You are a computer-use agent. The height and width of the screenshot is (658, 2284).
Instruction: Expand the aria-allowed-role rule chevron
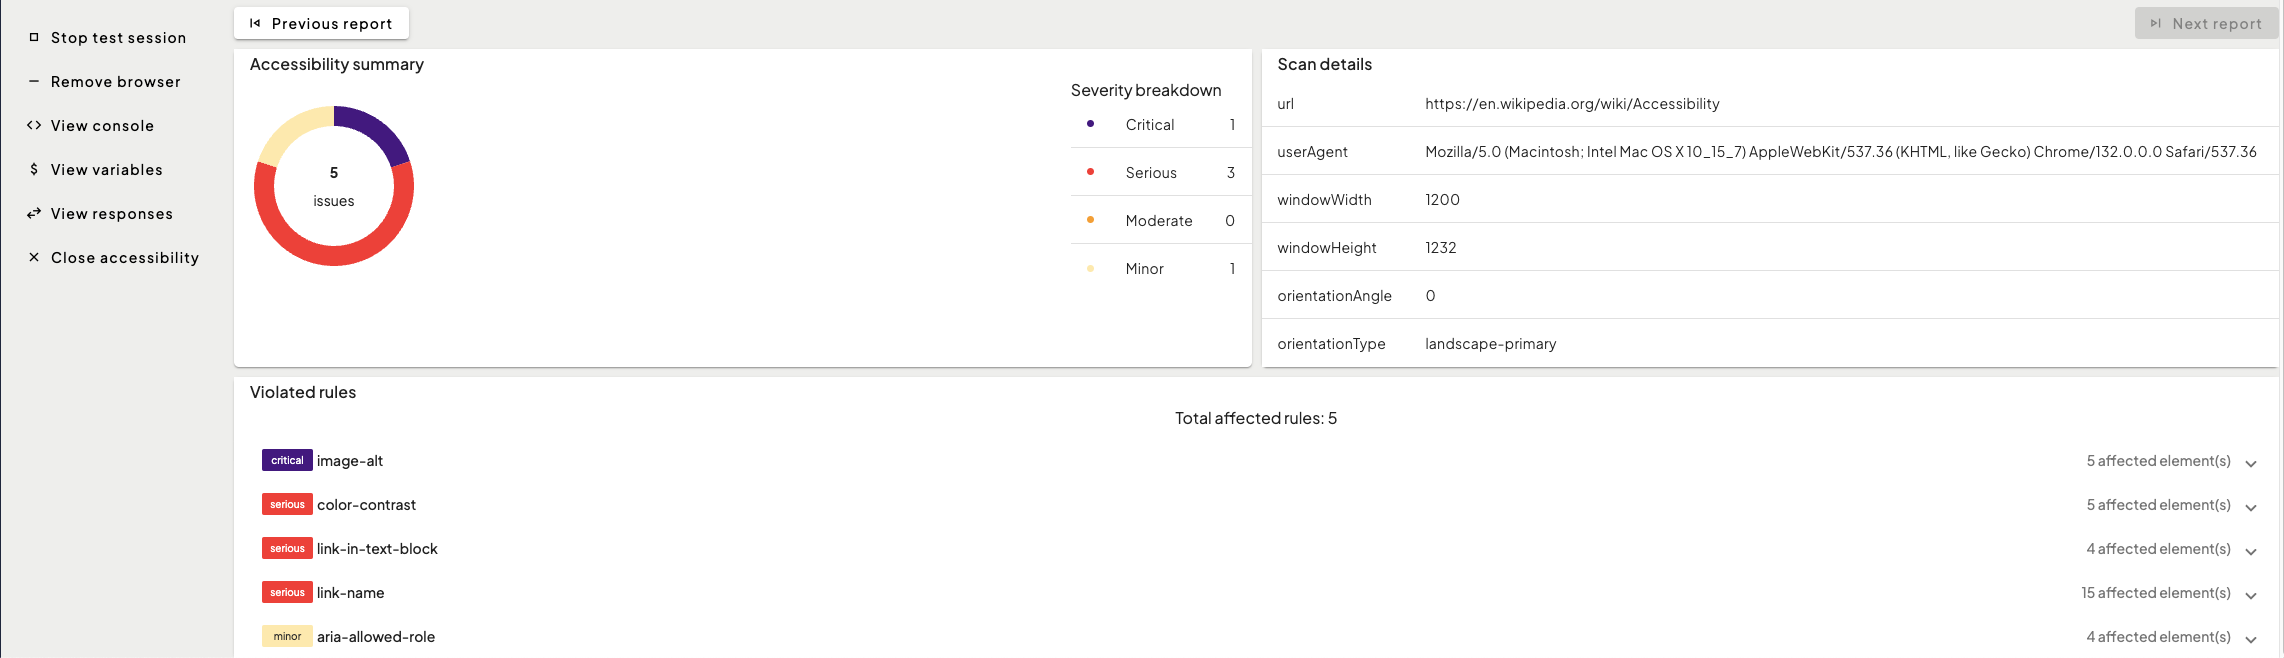(2251, 639)
